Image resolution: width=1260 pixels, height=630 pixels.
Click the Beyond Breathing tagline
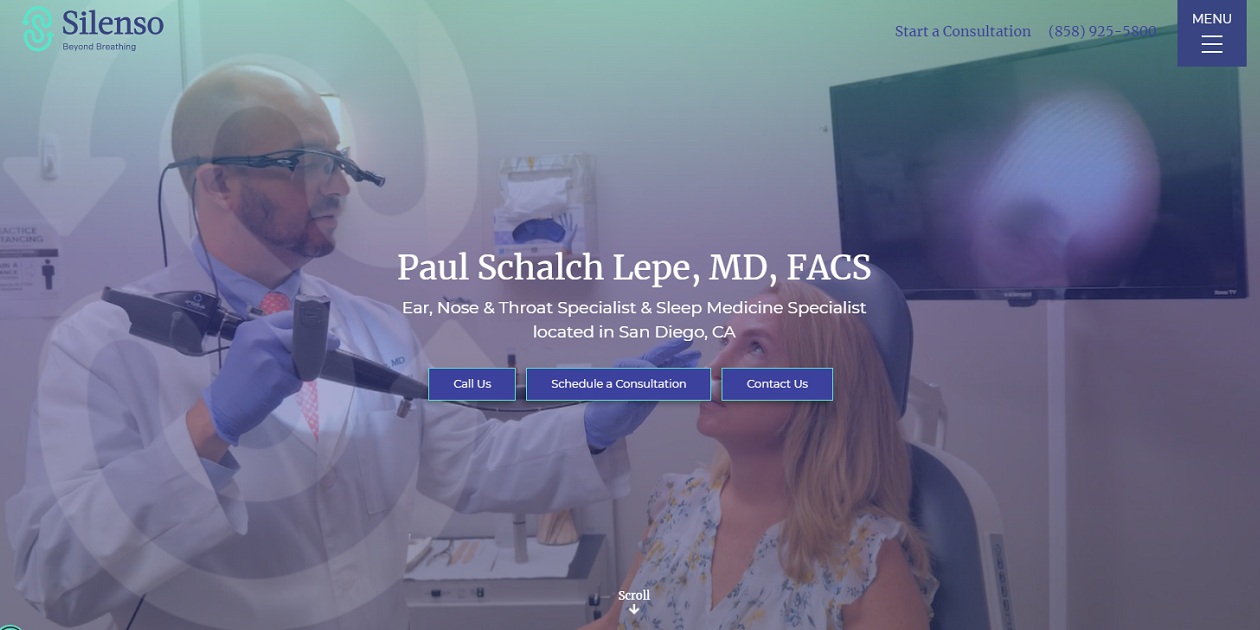pyautogui.click(x=99, y=47)
